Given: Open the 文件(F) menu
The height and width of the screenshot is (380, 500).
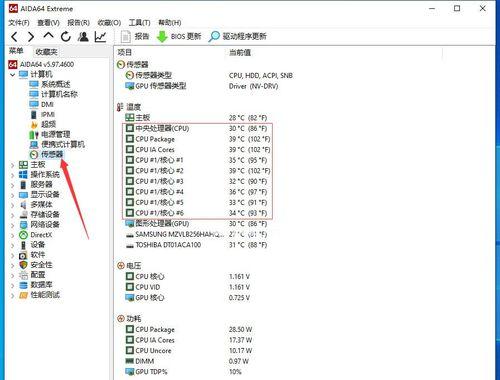Looking at the screenshot, I should pyautogui.click(x=19, y=23).
